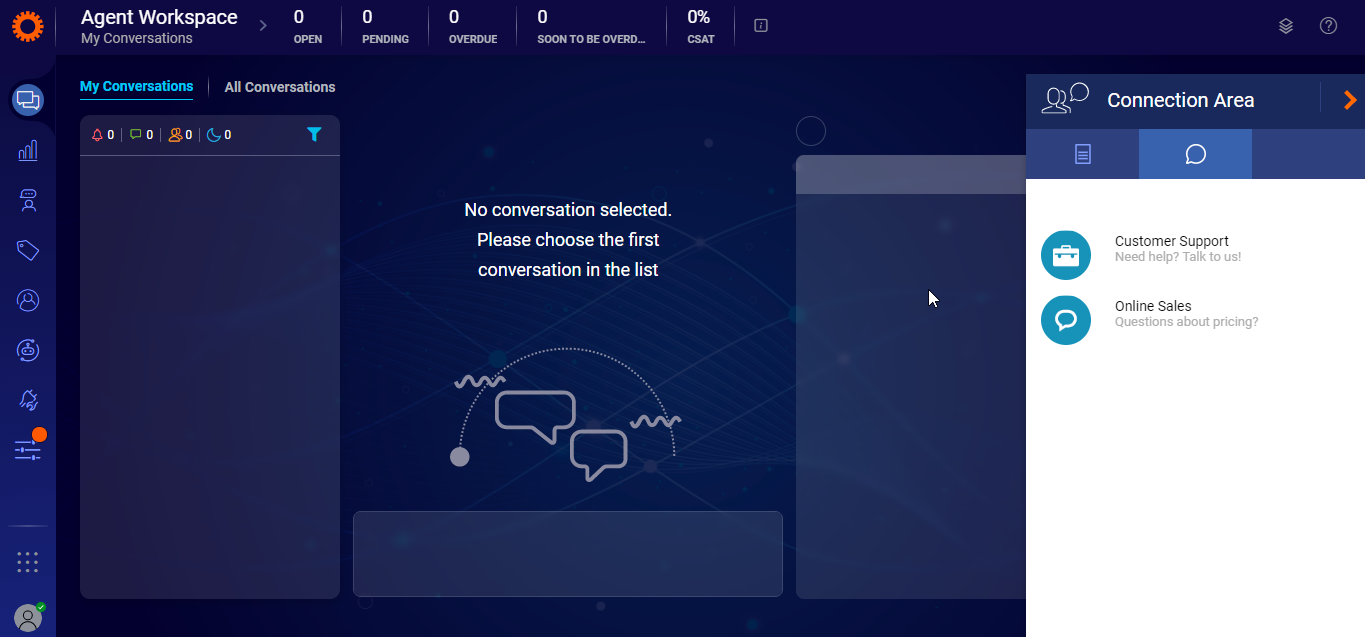
Task: Click the apps grid icon at sidebar bottom
Action: click(x=27, y=561)
